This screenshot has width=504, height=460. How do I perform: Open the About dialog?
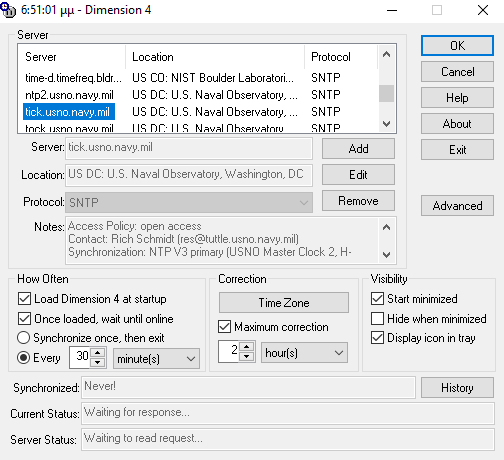[x=457, y=124]
